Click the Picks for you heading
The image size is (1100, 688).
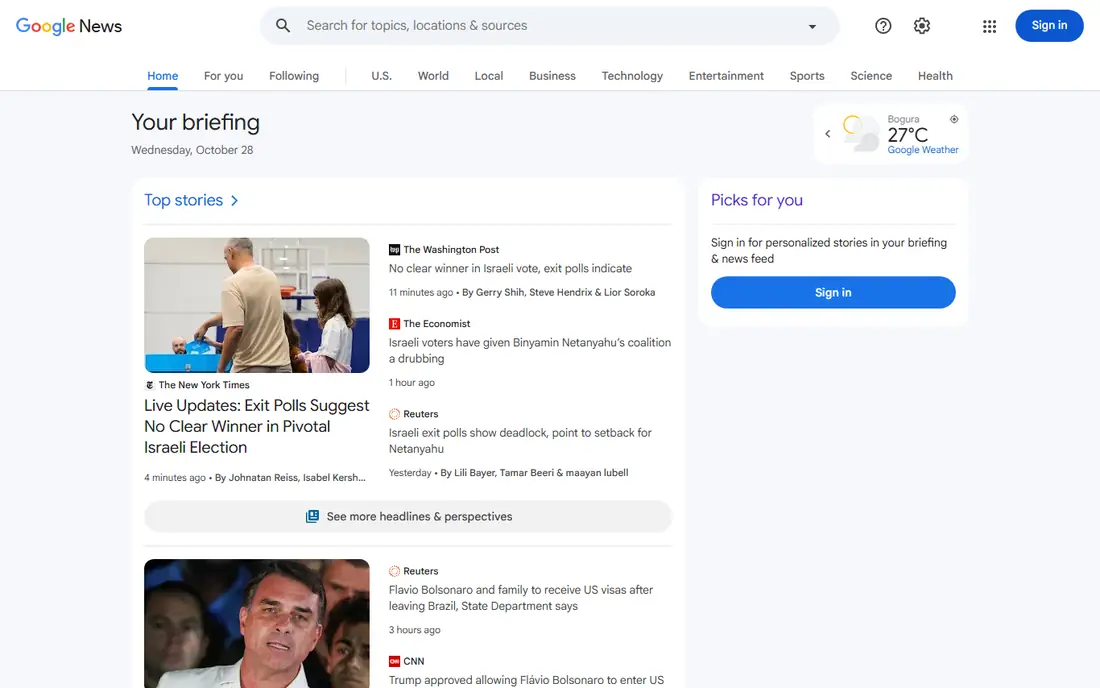point(756,200)
